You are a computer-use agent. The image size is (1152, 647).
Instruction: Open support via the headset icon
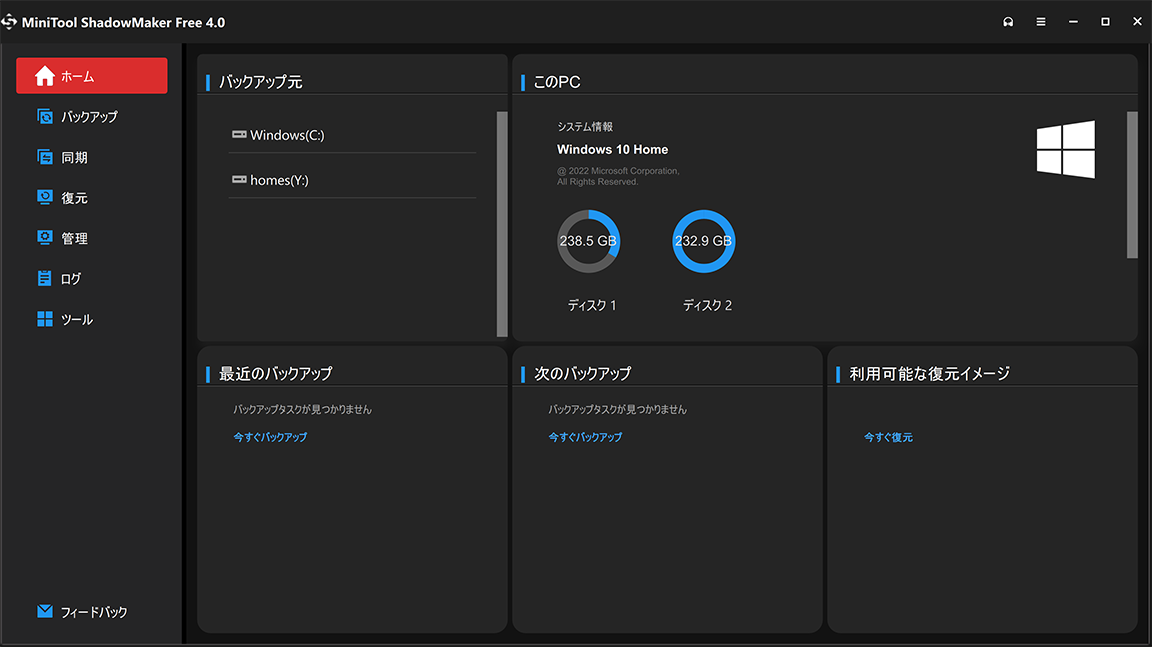[x=1008, y=22]
